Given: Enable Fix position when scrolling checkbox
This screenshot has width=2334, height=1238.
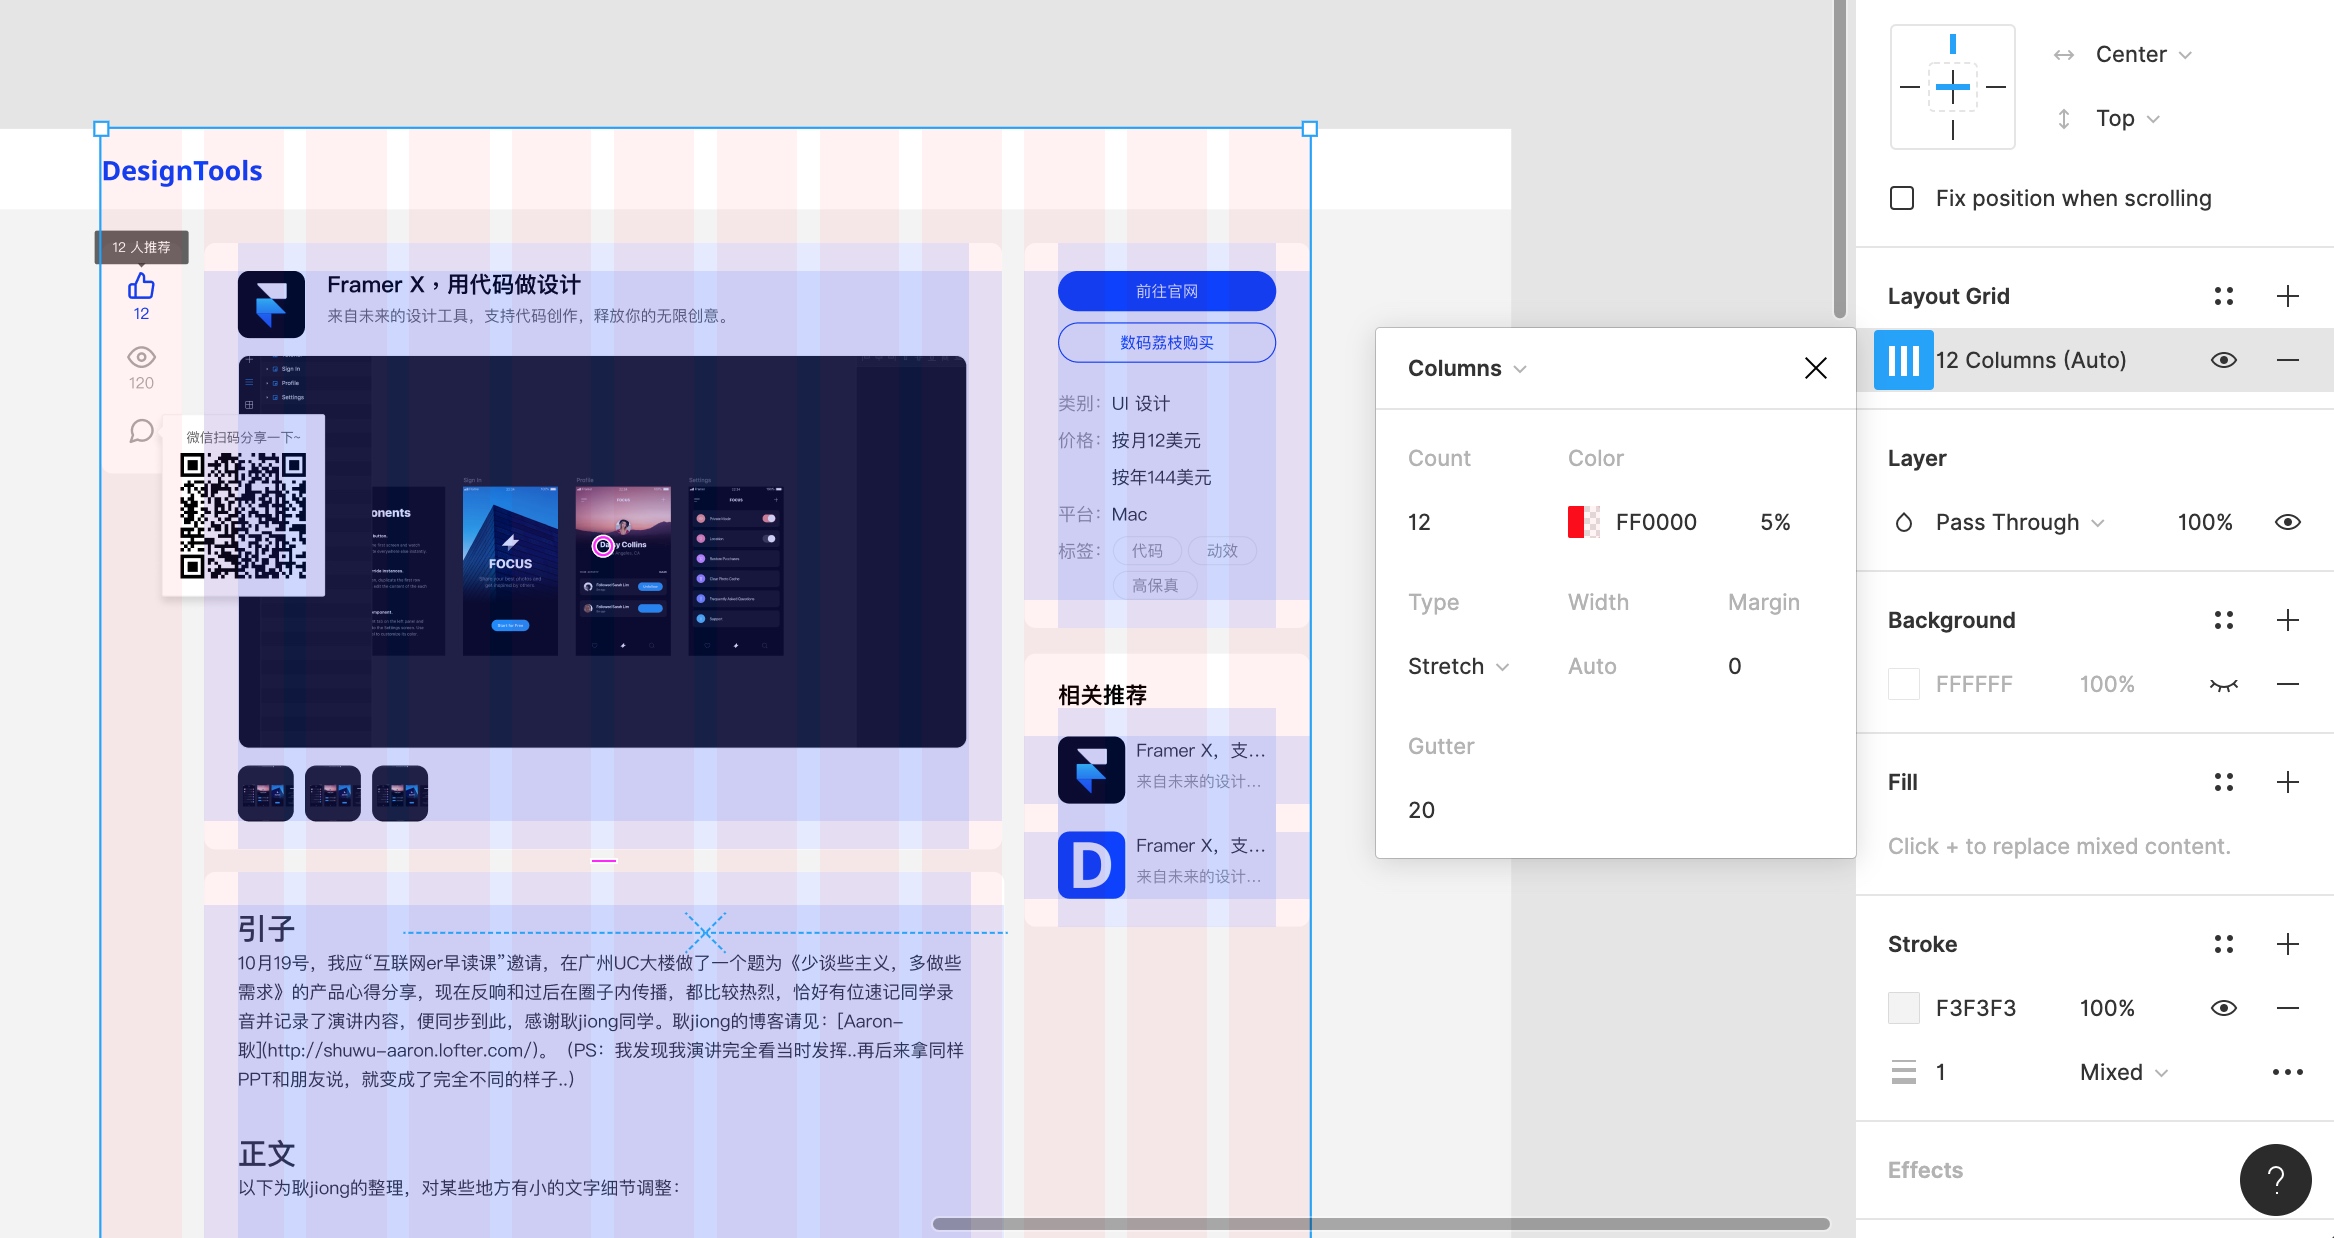Looking at the screenshot, I should point(1902,198).
